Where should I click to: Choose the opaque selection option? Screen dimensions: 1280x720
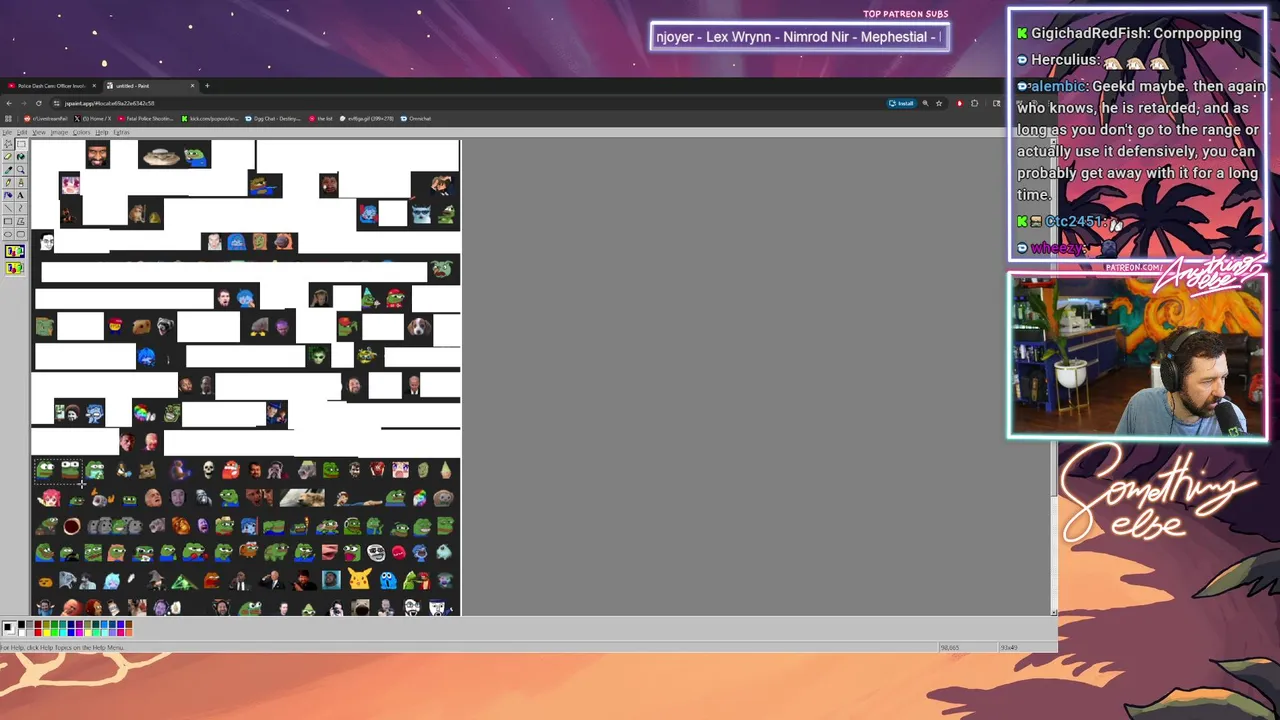point(15,252)
